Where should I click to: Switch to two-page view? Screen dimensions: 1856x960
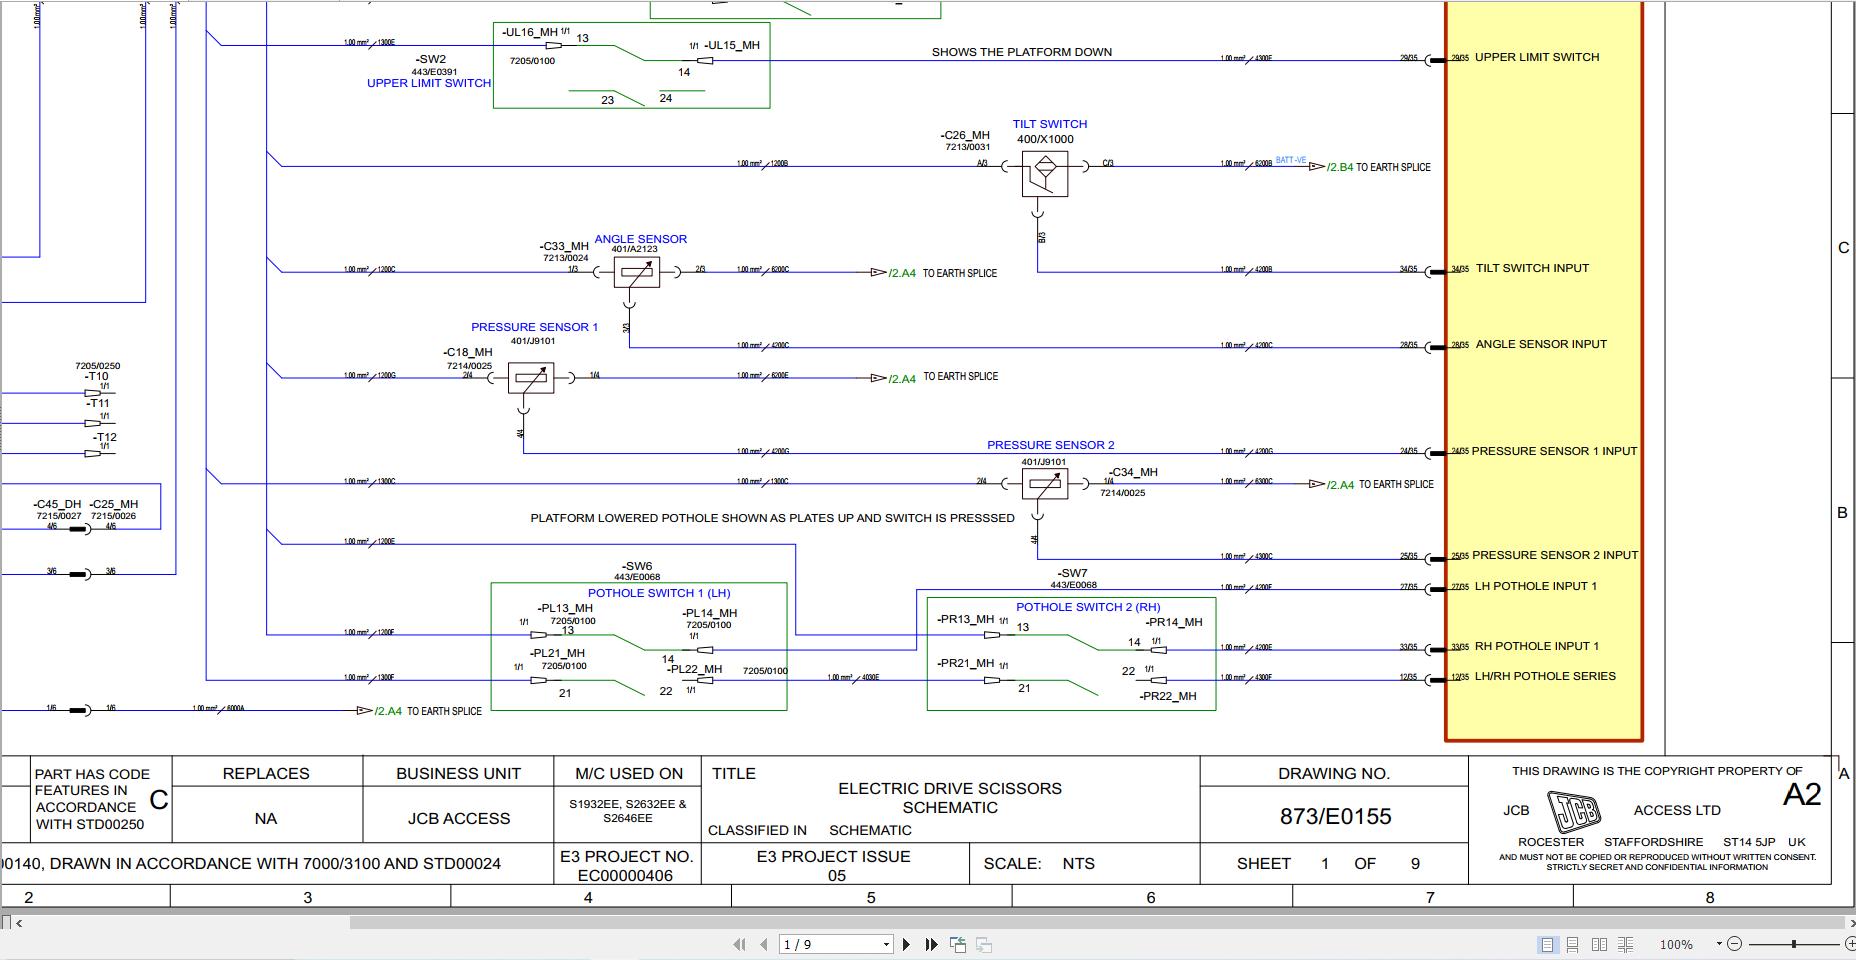point(1599,944)
